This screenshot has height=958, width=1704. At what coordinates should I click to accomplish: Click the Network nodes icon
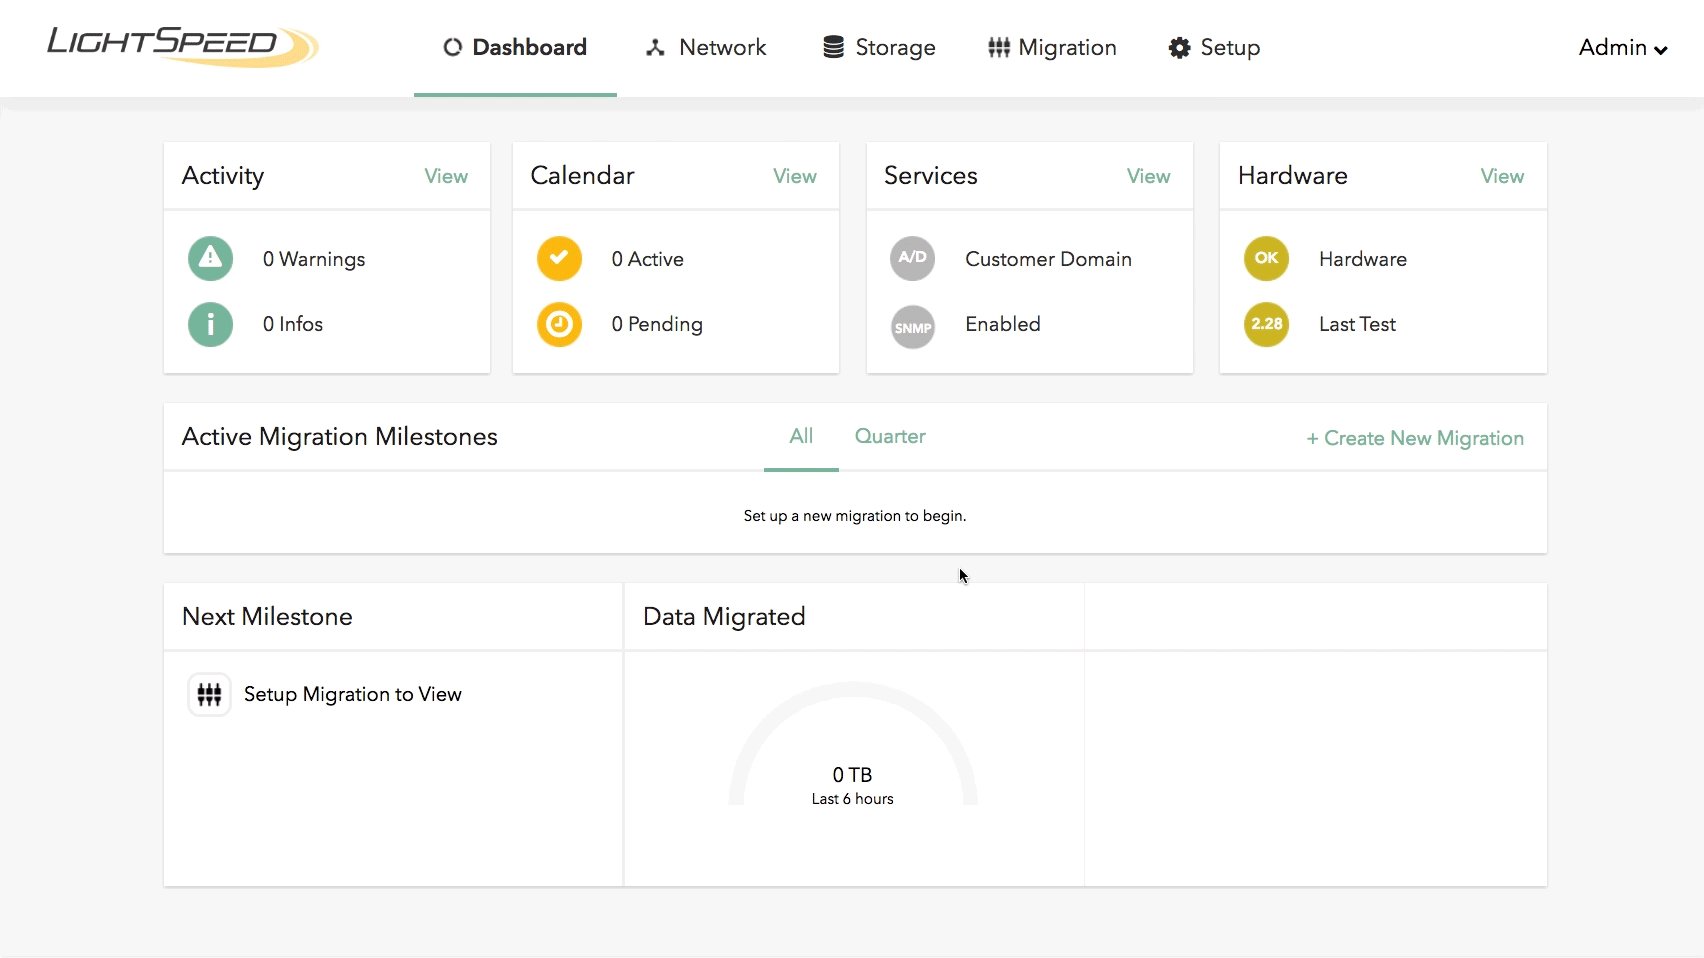tap(655, 47)
